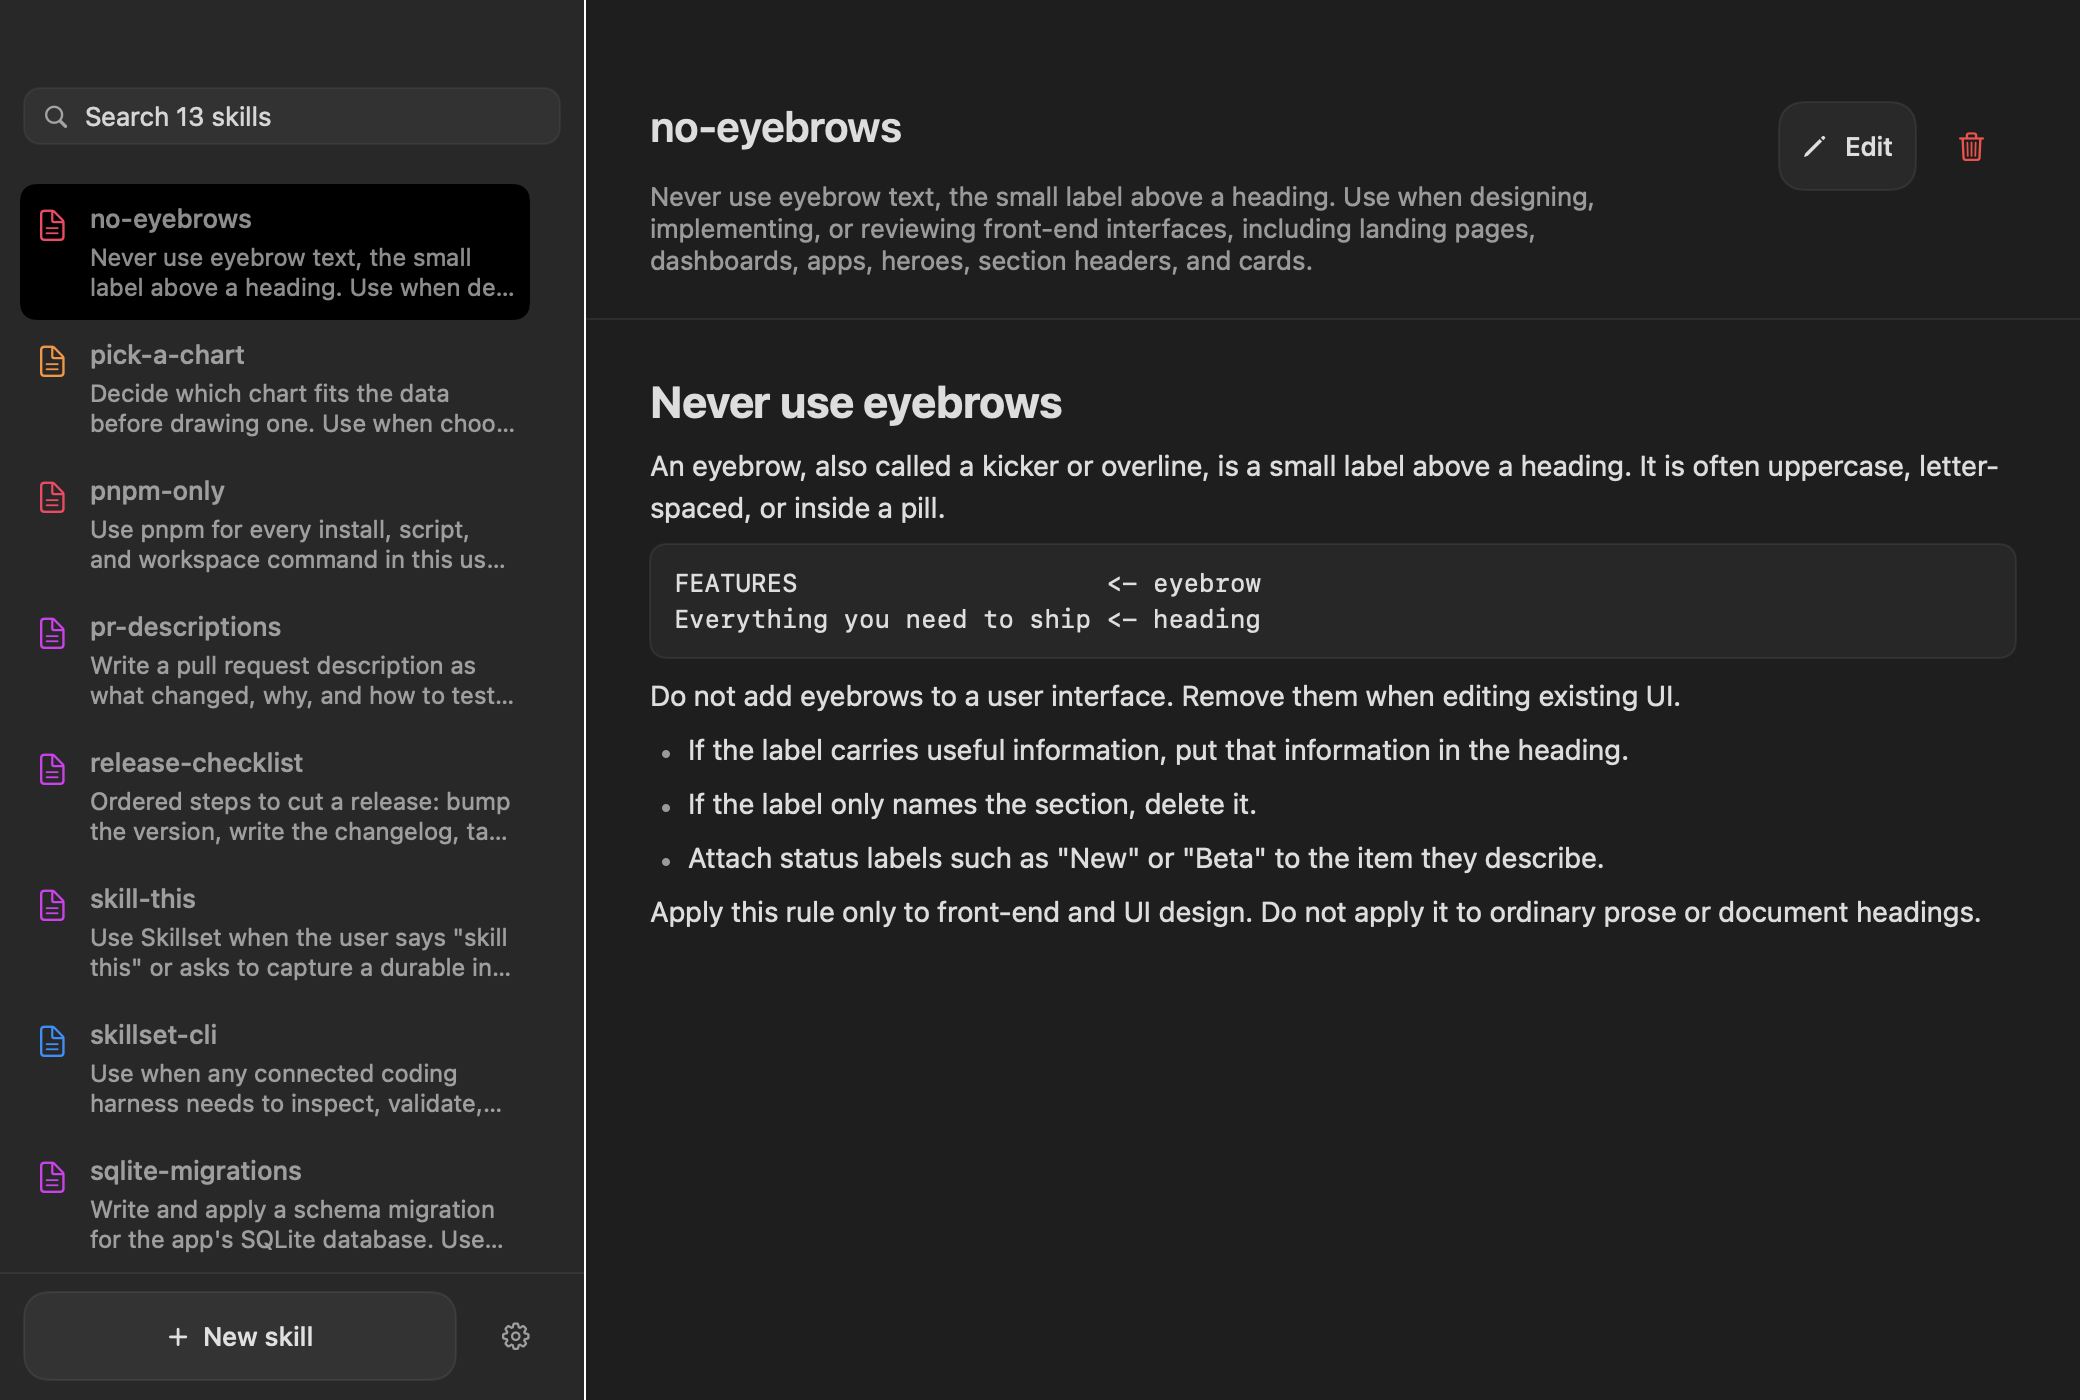2080x1400 pixels.
Task: Select the sqlite-migrations skill
Action: click(x=275, y=1204)
